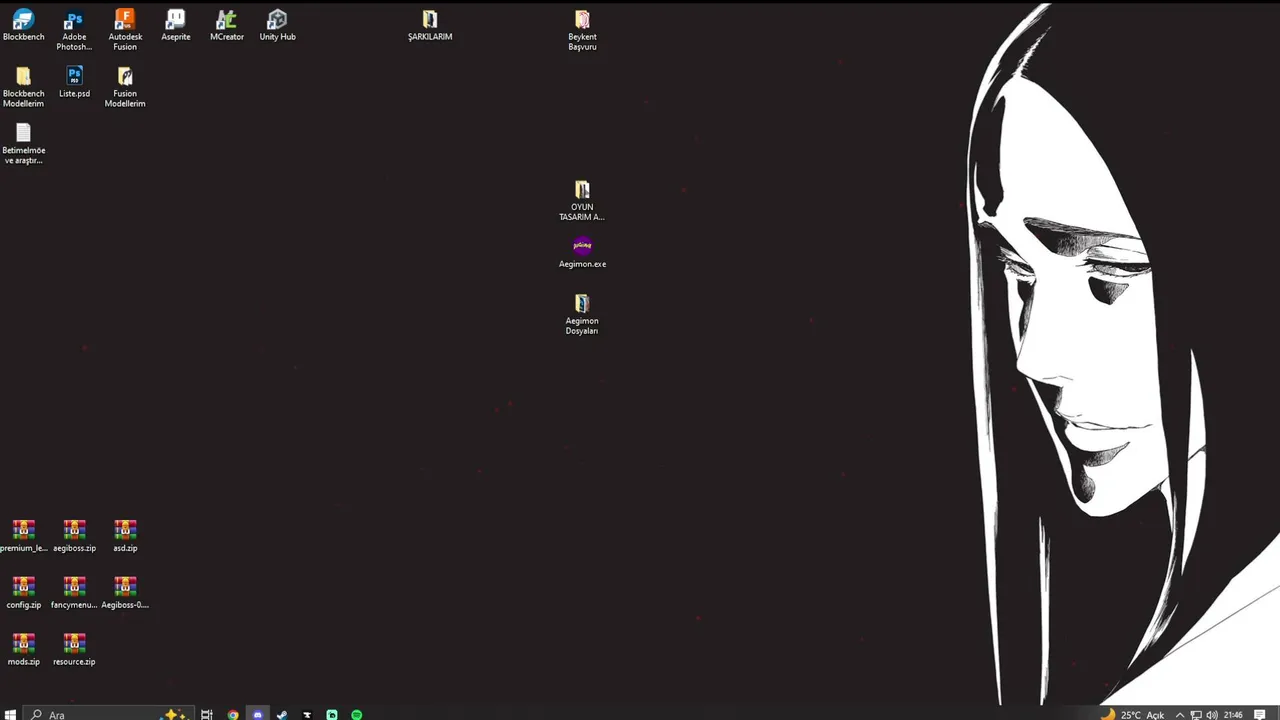Select the Beykent Başvuru folder
Screen dimensions: 1280x720
pos(582,31)
